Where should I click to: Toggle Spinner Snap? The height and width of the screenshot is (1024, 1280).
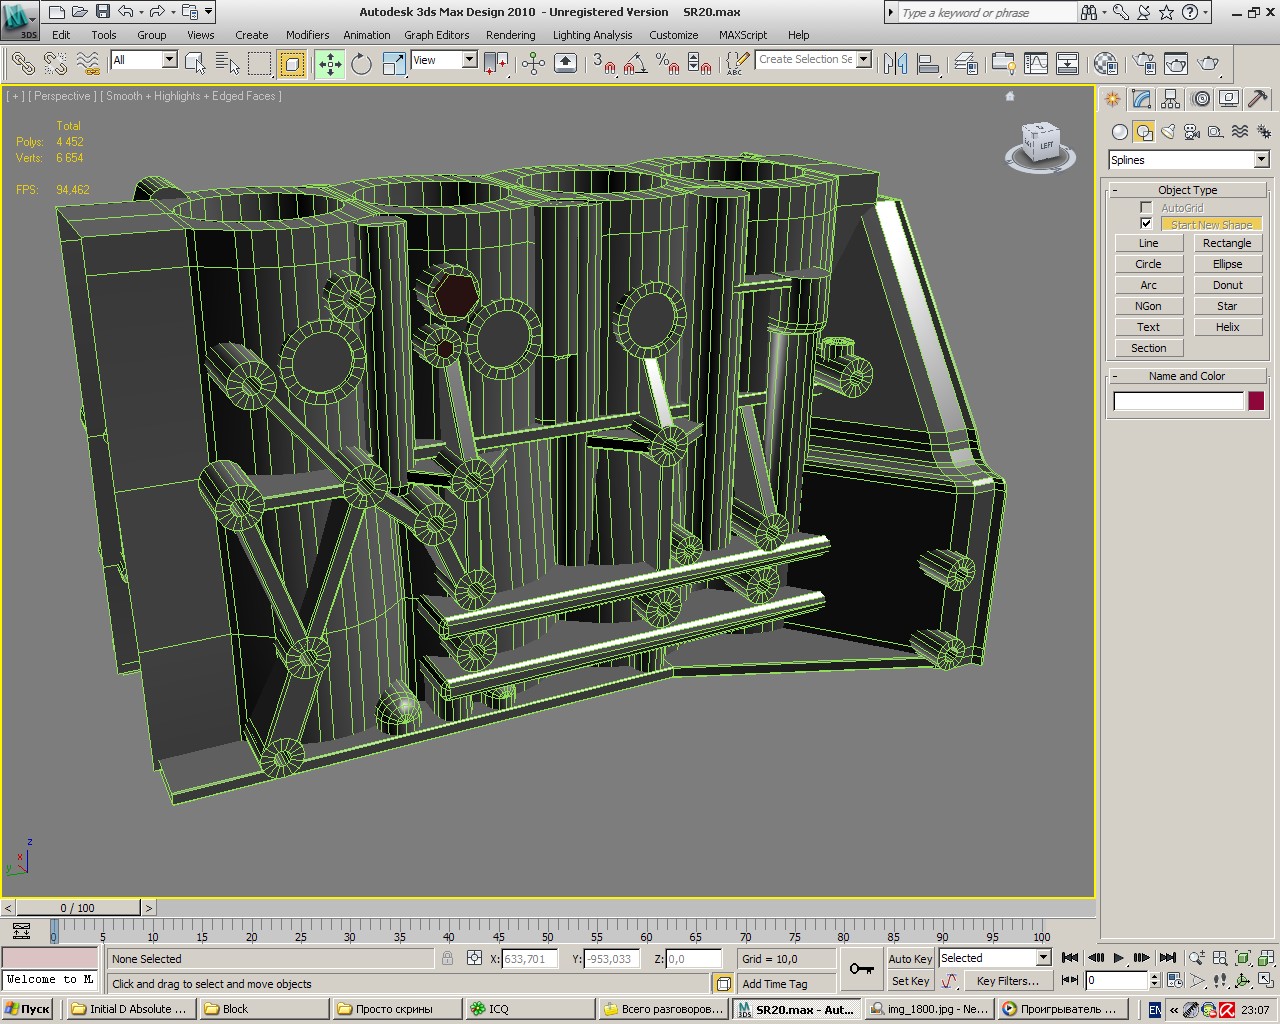pyautogui.click(x=700, y=64)
